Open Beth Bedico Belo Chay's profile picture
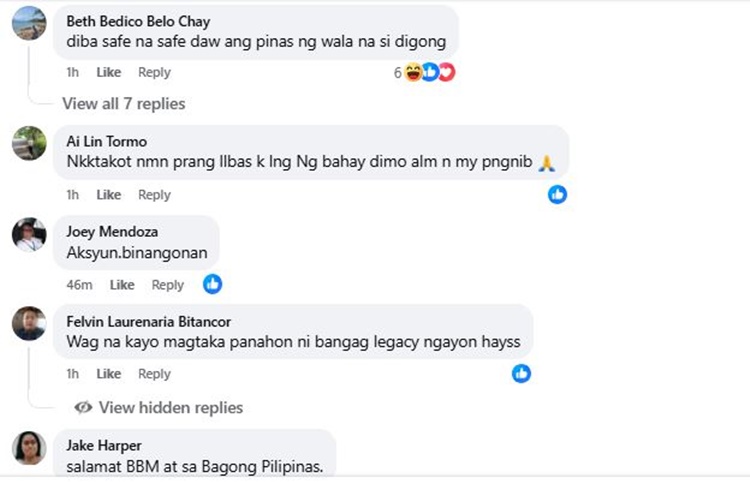 [29, 23]
